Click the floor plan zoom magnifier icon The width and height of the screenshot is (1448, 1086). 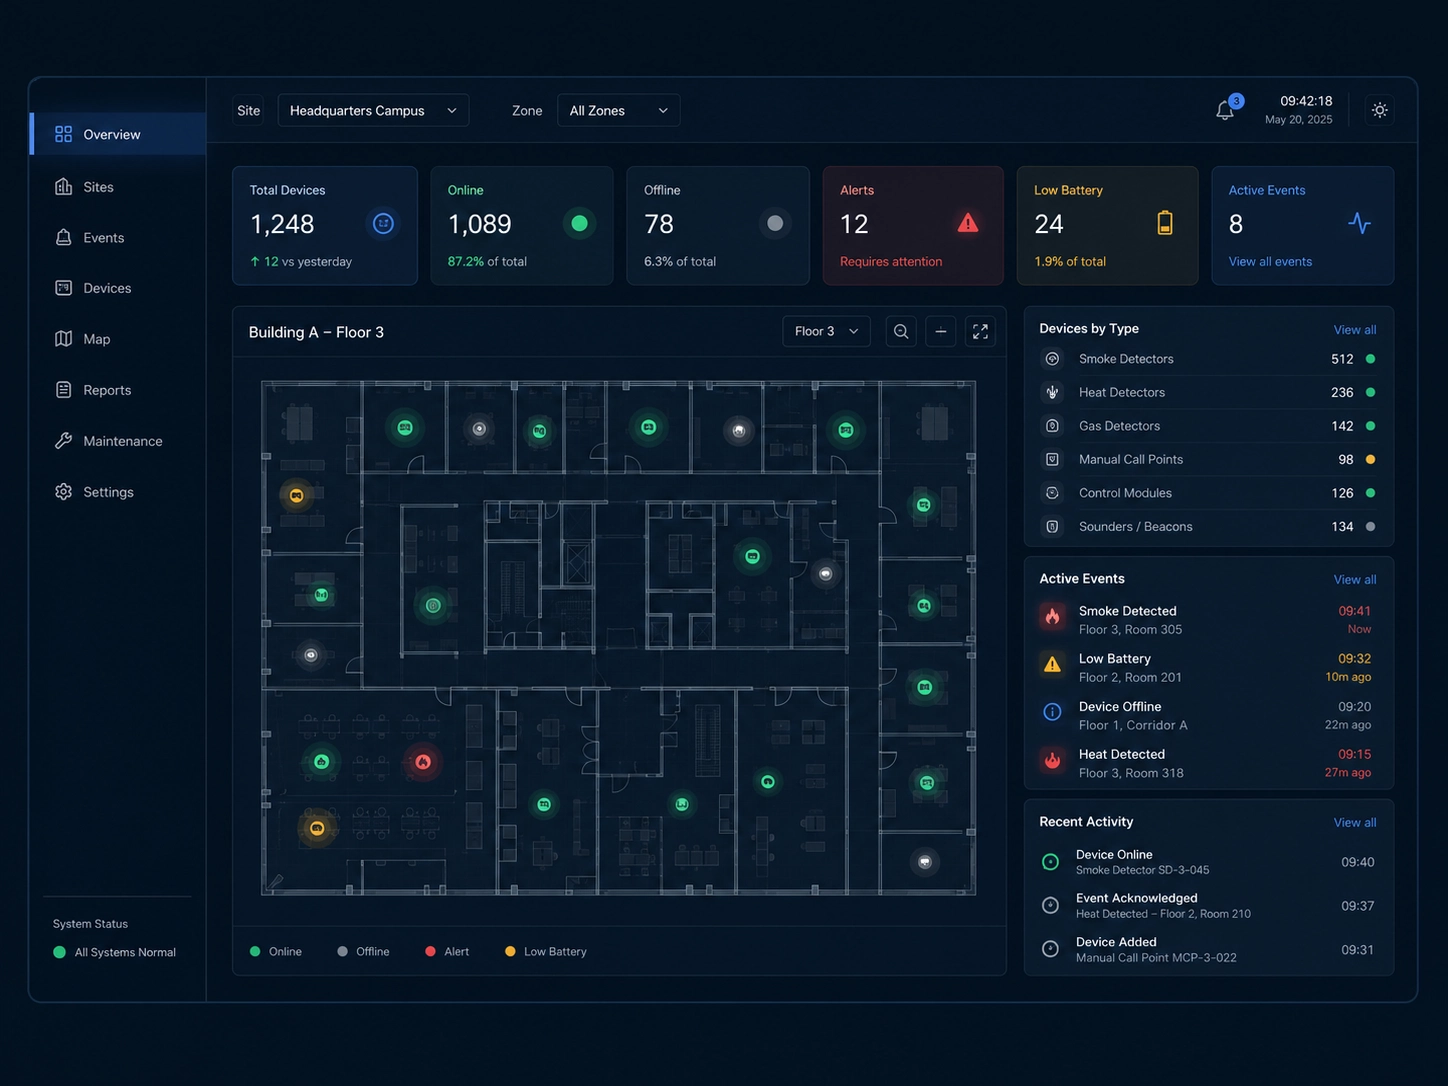[901, 331]
